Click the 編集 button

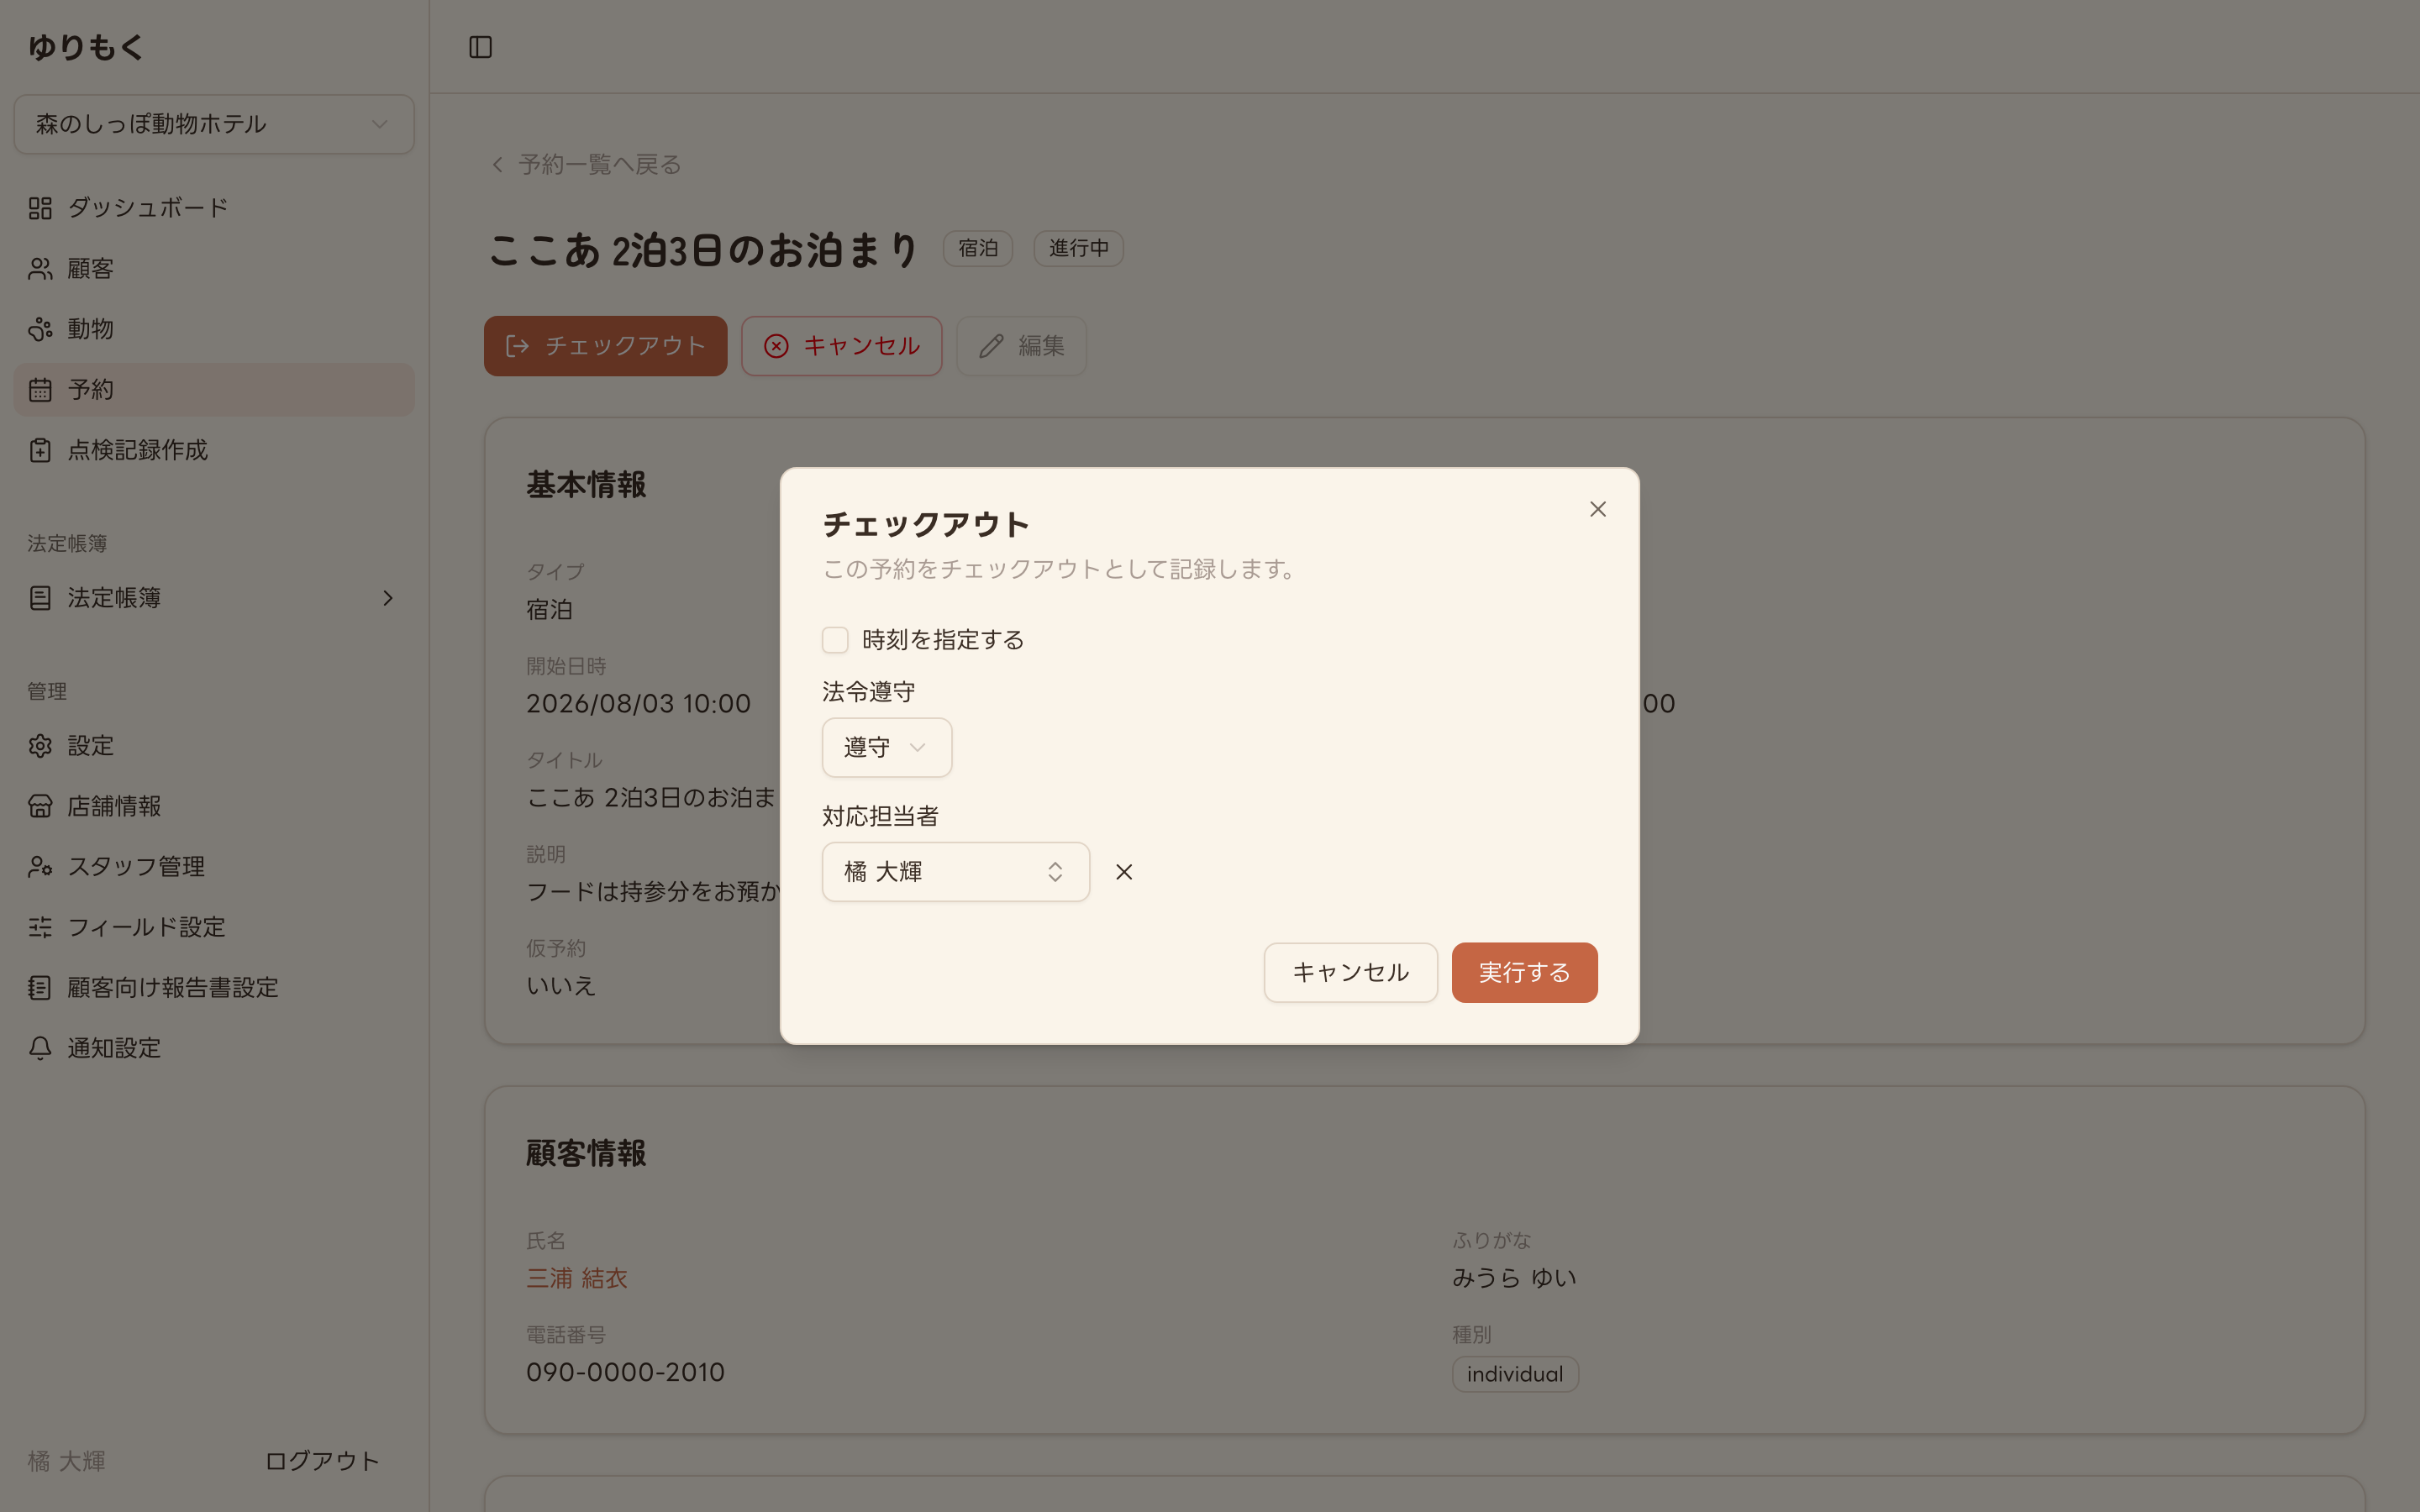[x=1021, y=346]
